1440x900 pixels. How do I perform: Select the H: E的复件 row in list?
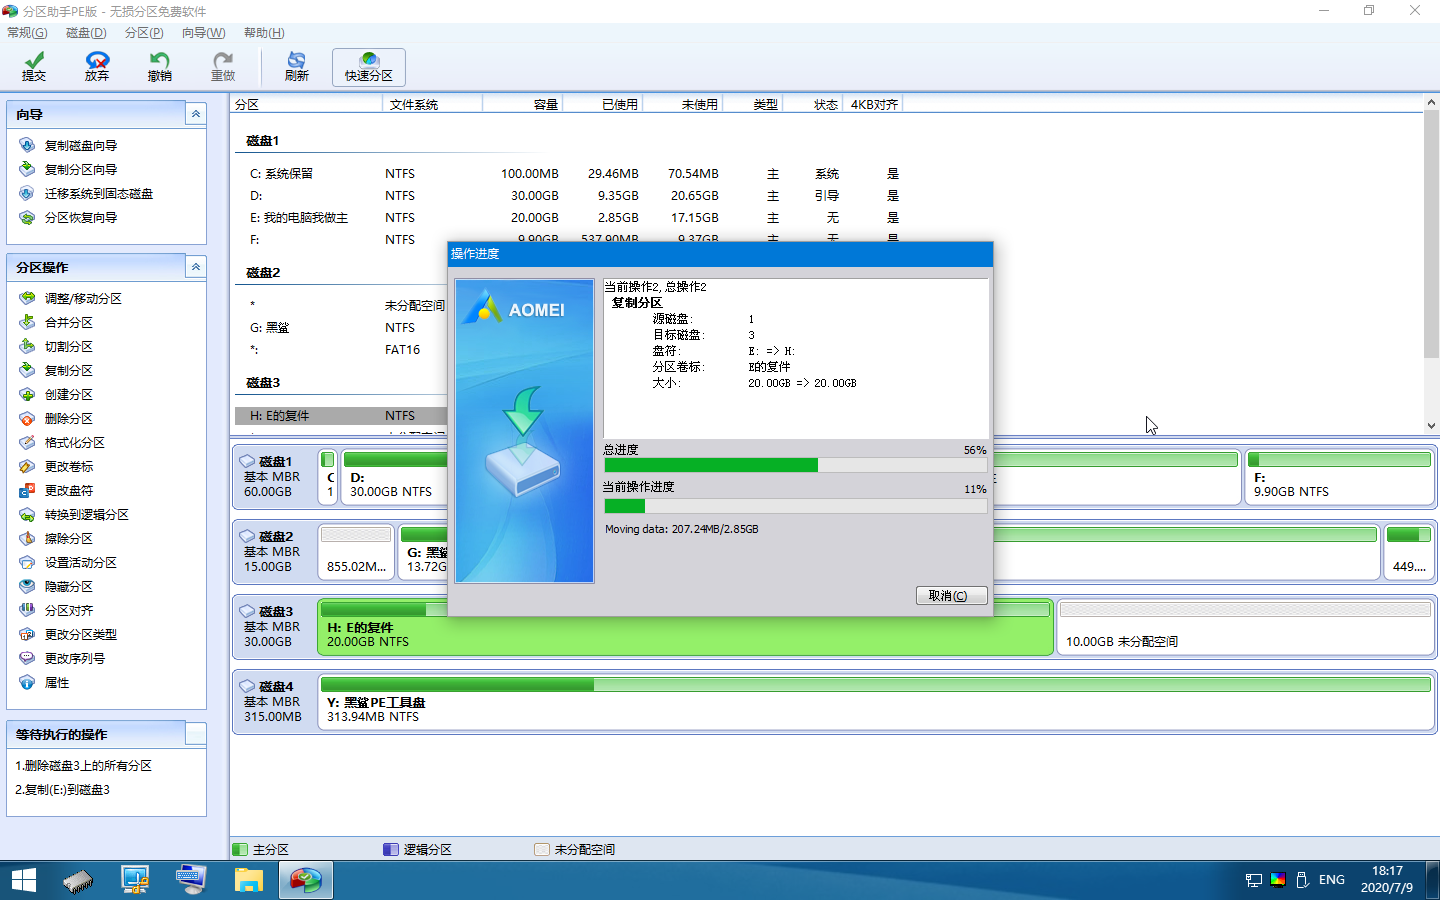[x=341, y=416]
